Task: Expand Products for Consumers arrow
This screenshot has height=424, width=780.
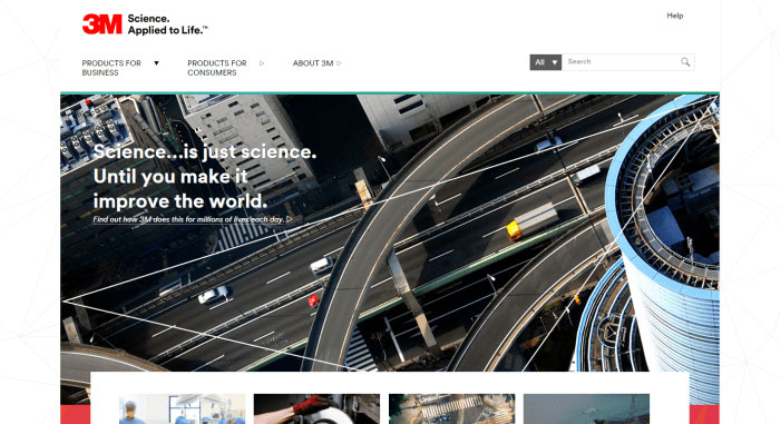Action: (262, 63)
